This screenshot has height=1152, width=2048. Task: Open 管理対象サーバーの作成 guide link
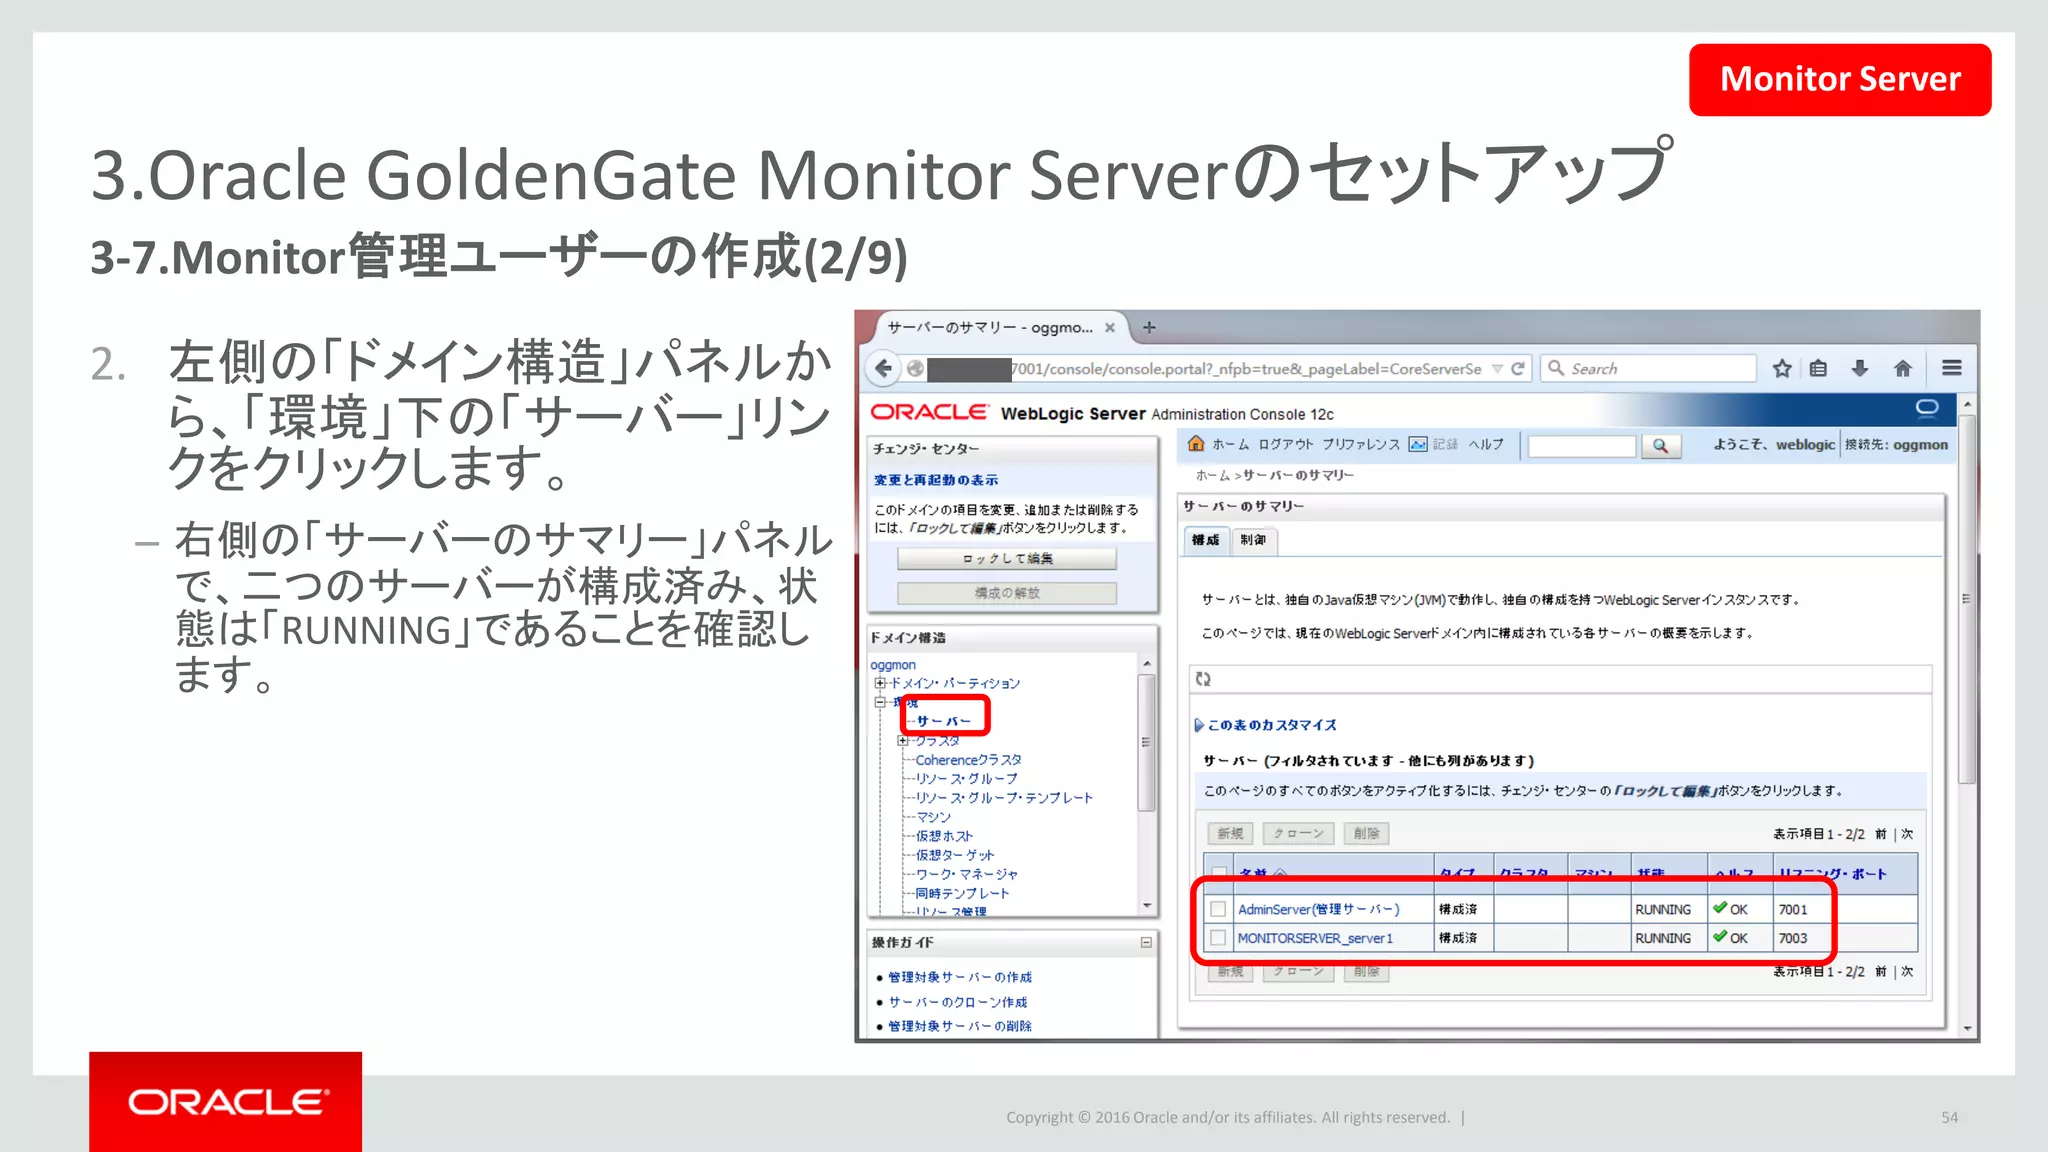coord(960,977)
